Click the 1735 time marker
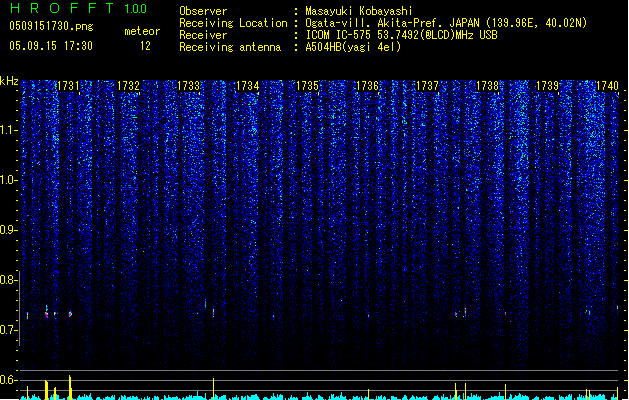629x400 pixels. 308,86
